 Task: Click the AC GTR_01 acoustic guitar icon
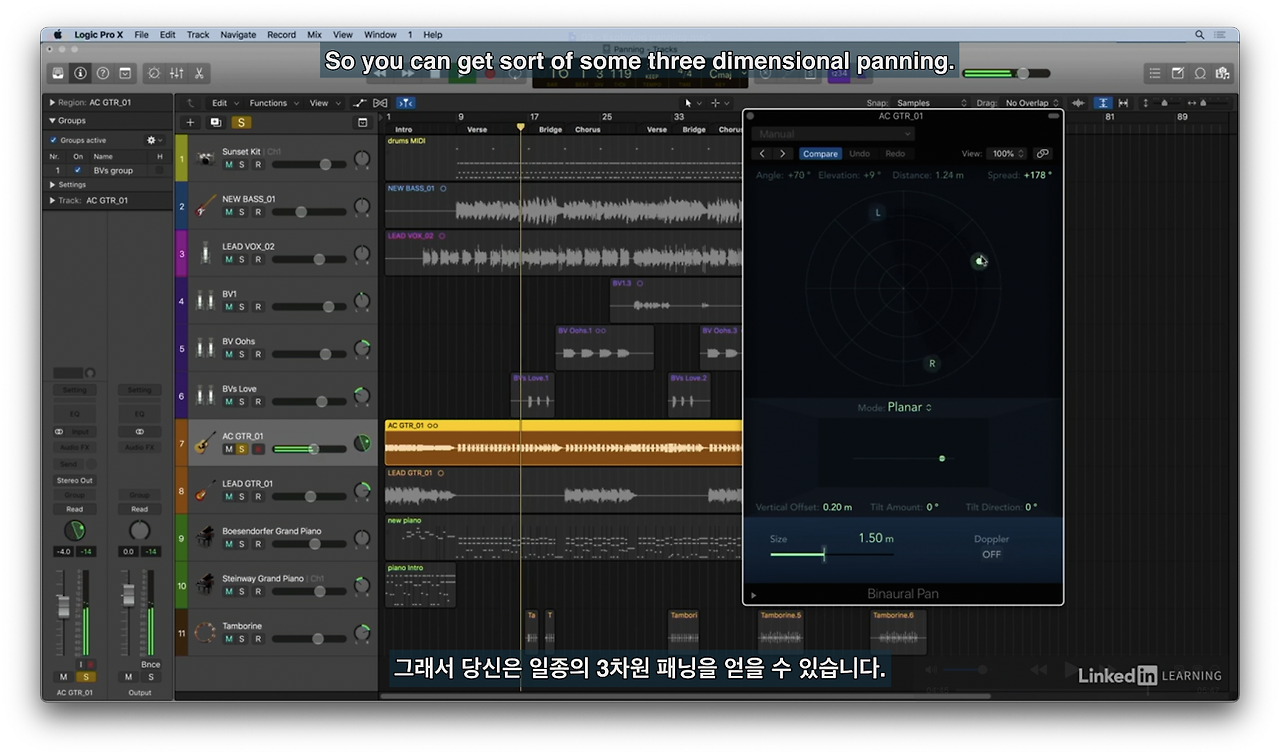206,442
